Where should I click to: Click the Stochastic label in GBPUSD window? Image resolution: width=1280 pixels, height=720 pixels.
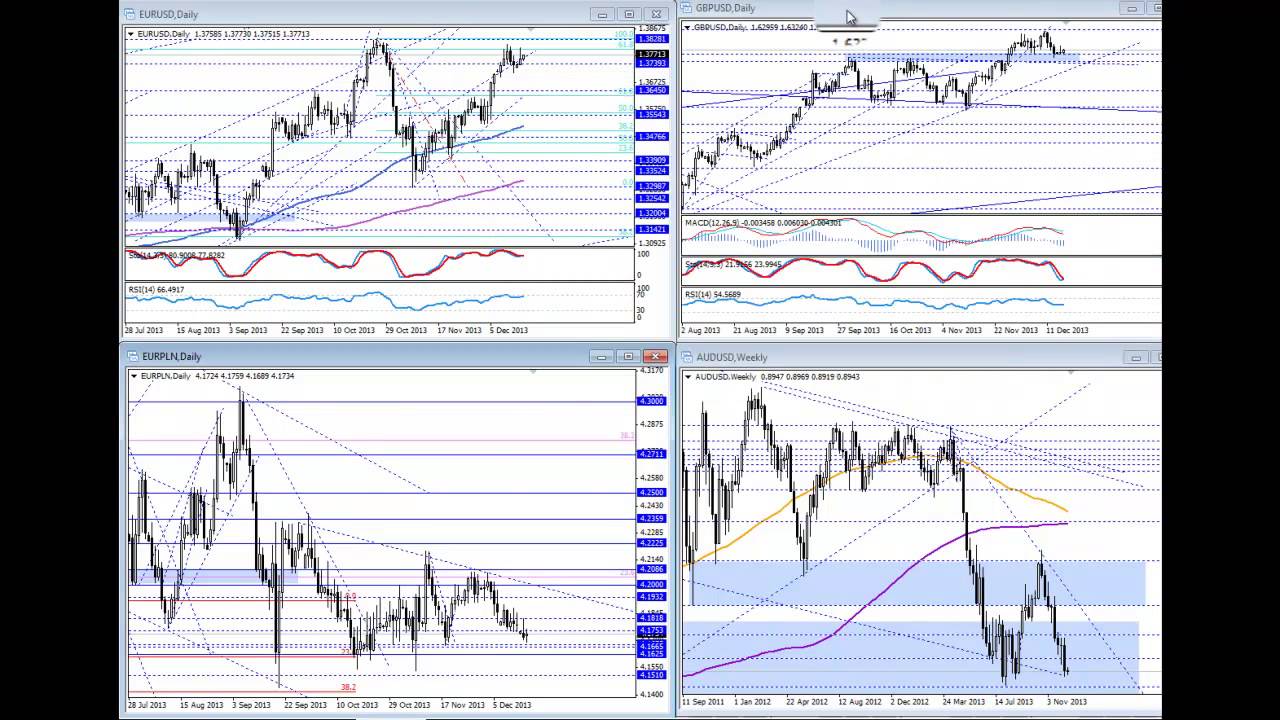(x=732, y=265)
